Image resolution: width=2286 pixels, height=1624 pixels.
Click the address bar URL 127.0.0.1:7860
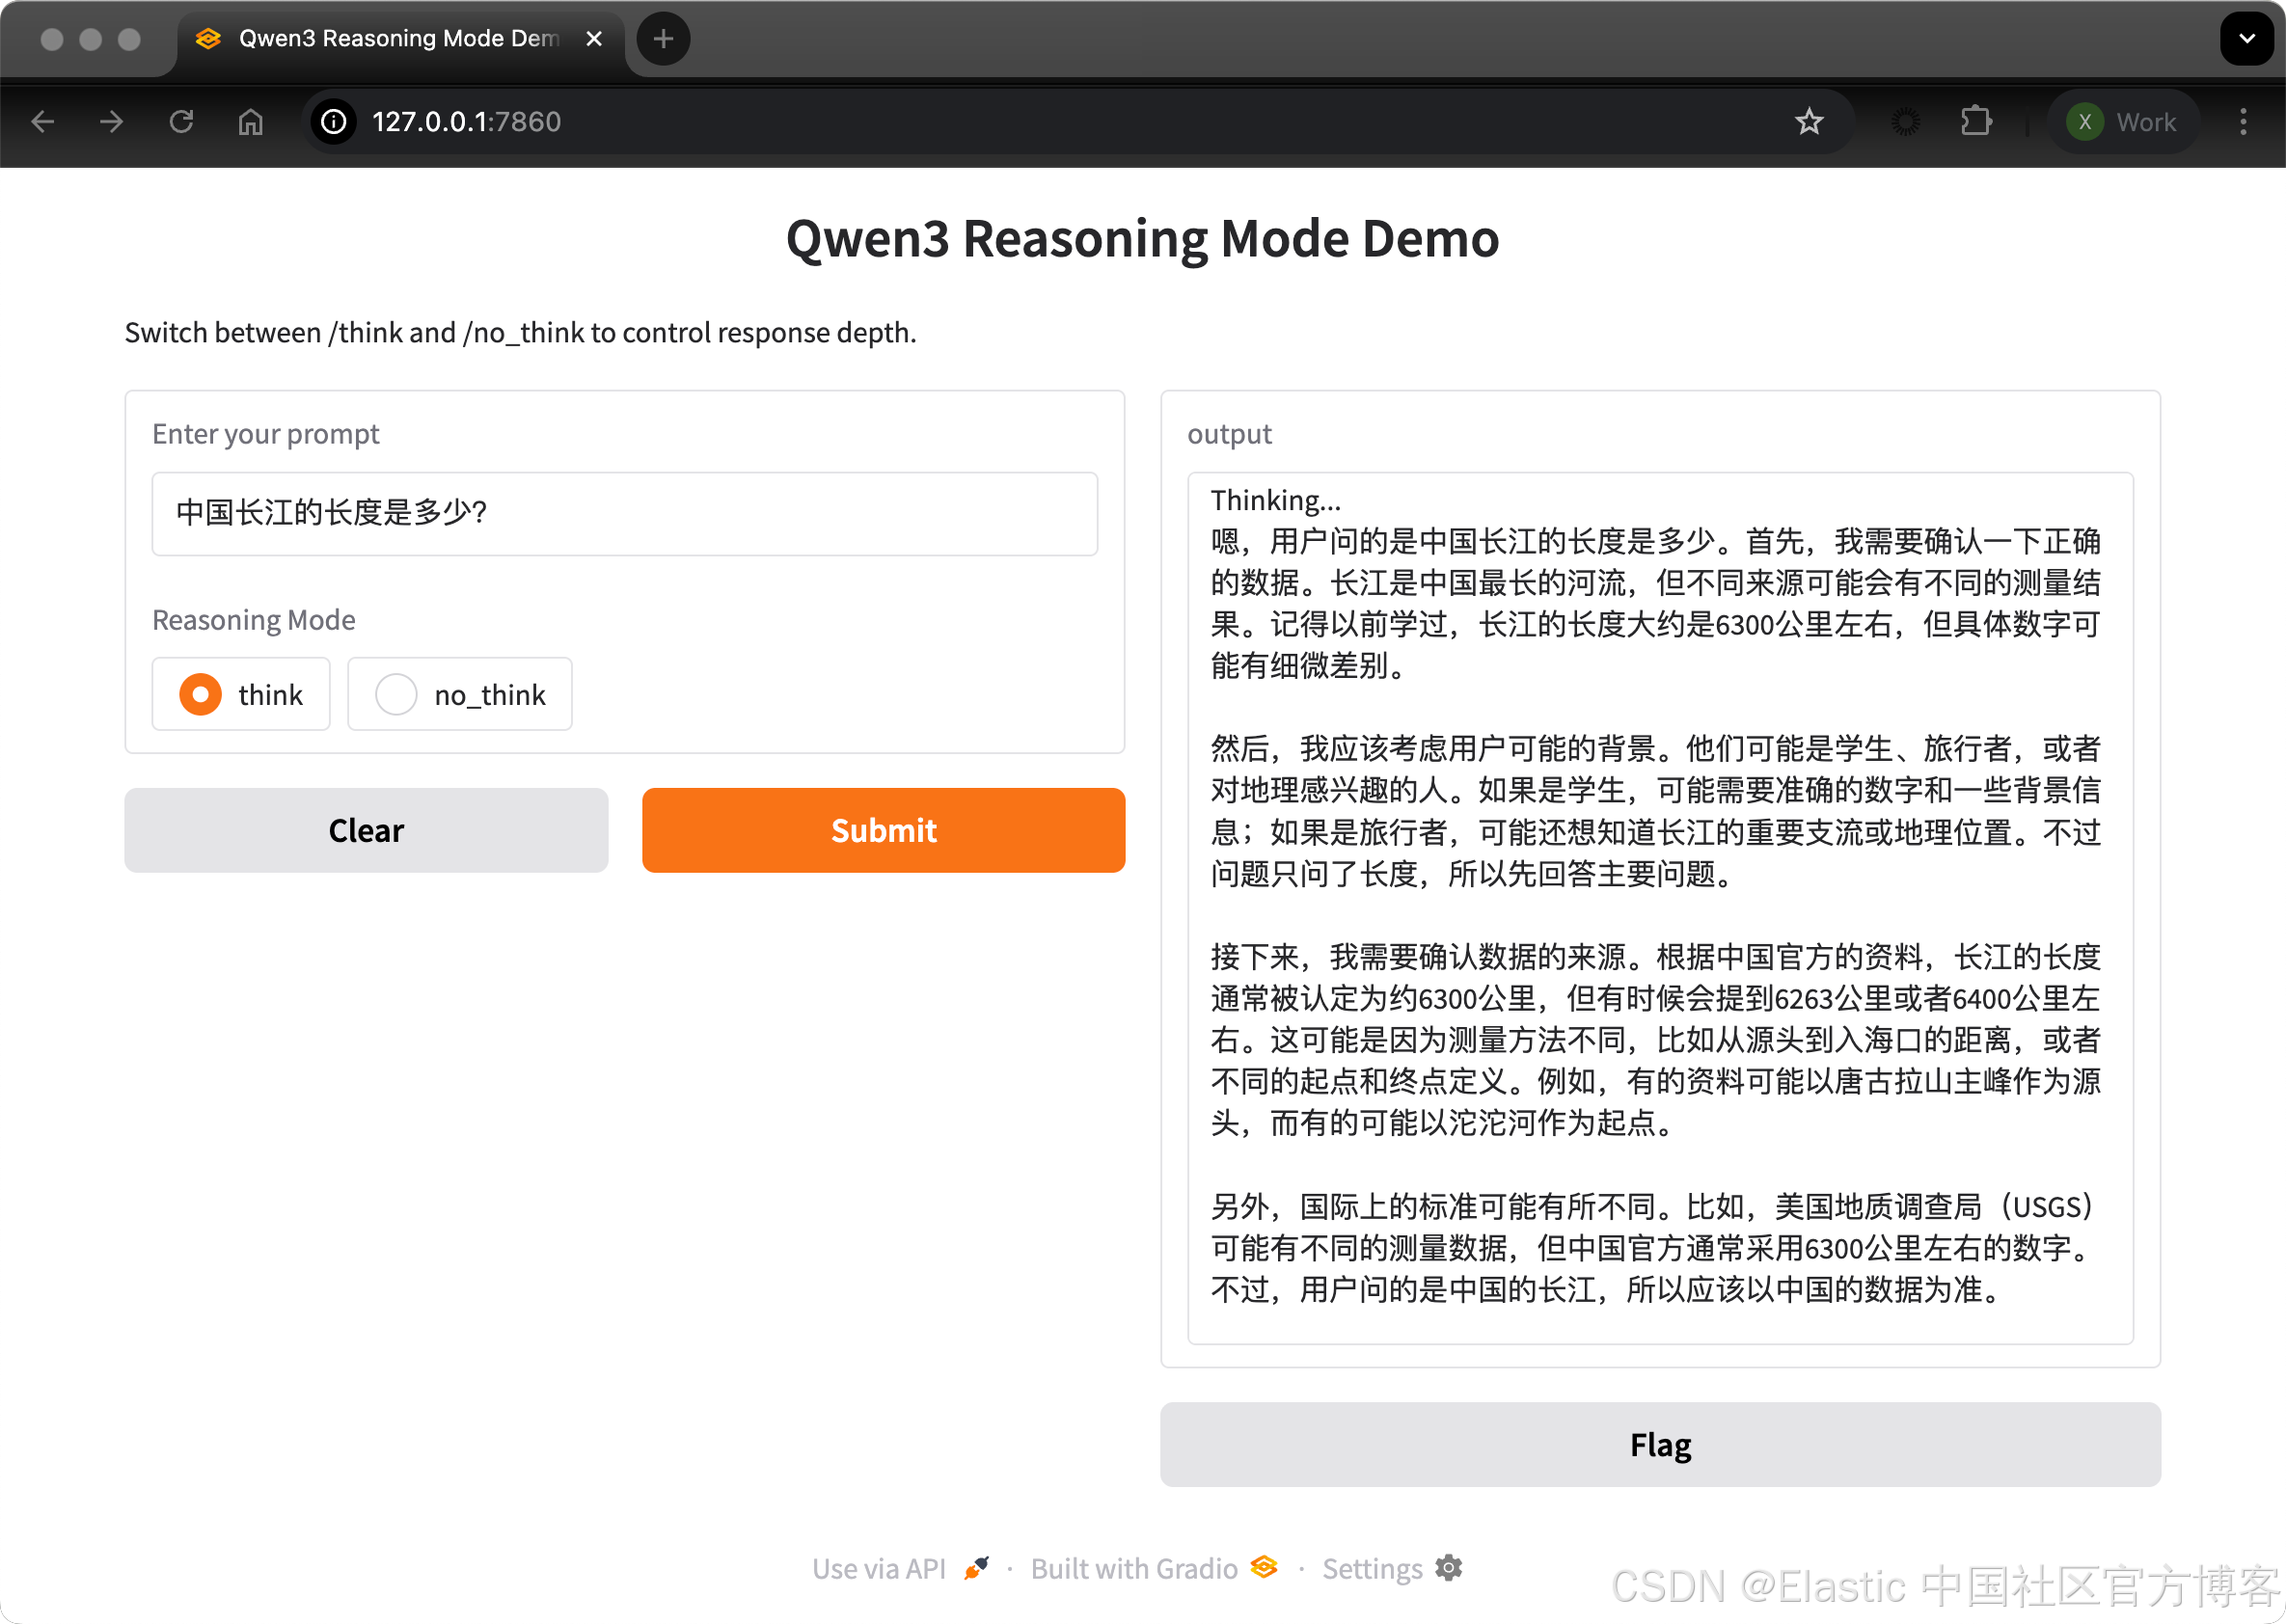(x=466, y=122)
